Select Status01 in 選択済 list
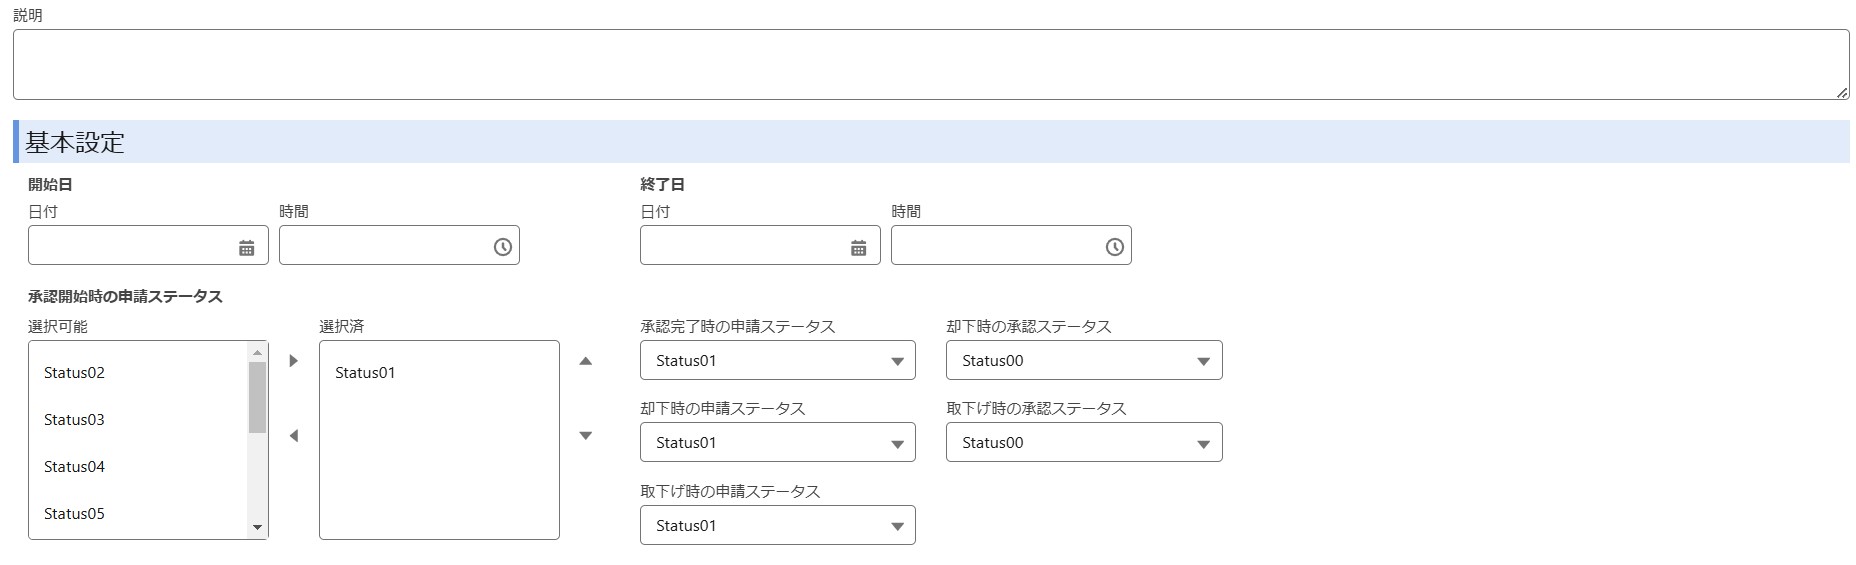1856x565 pixels. point(439,373)
